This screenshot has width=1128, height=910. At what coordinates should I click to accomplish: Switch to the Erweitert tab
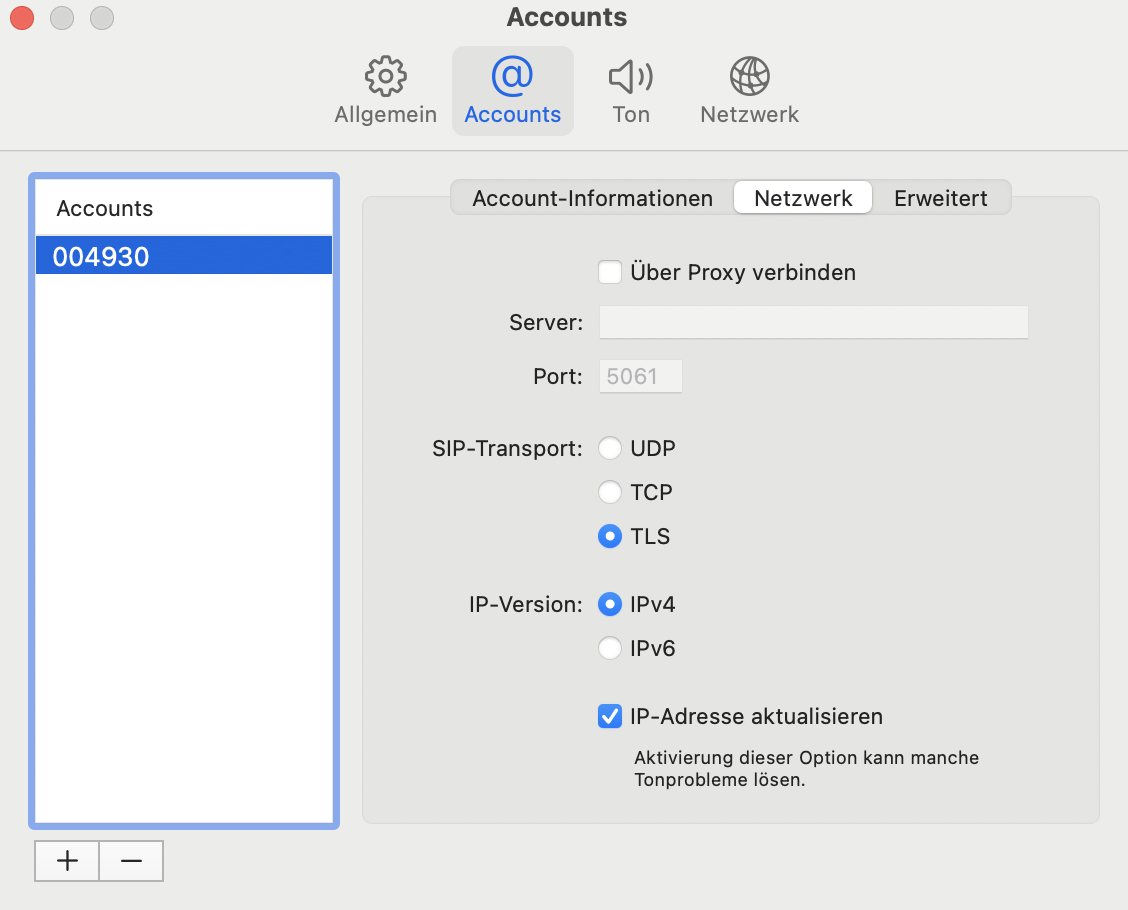(940, 198)
